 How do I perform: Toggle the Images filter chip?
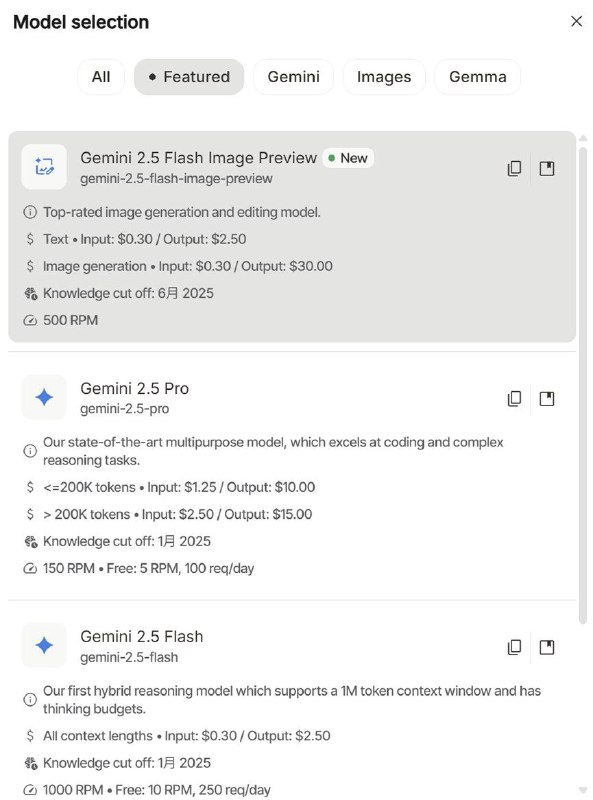tap(384, 76)
